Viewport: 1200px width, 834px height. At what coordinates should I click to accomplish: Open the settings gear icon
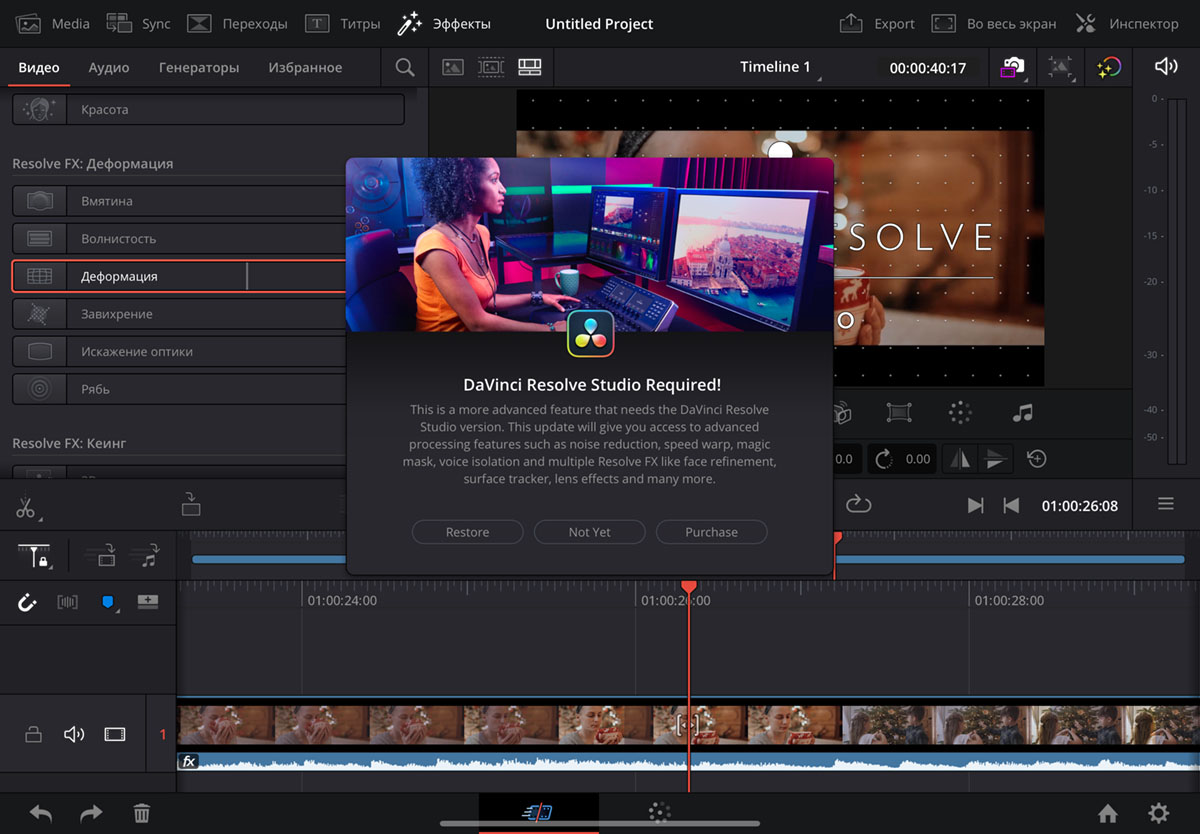[x=1159, y=813]
